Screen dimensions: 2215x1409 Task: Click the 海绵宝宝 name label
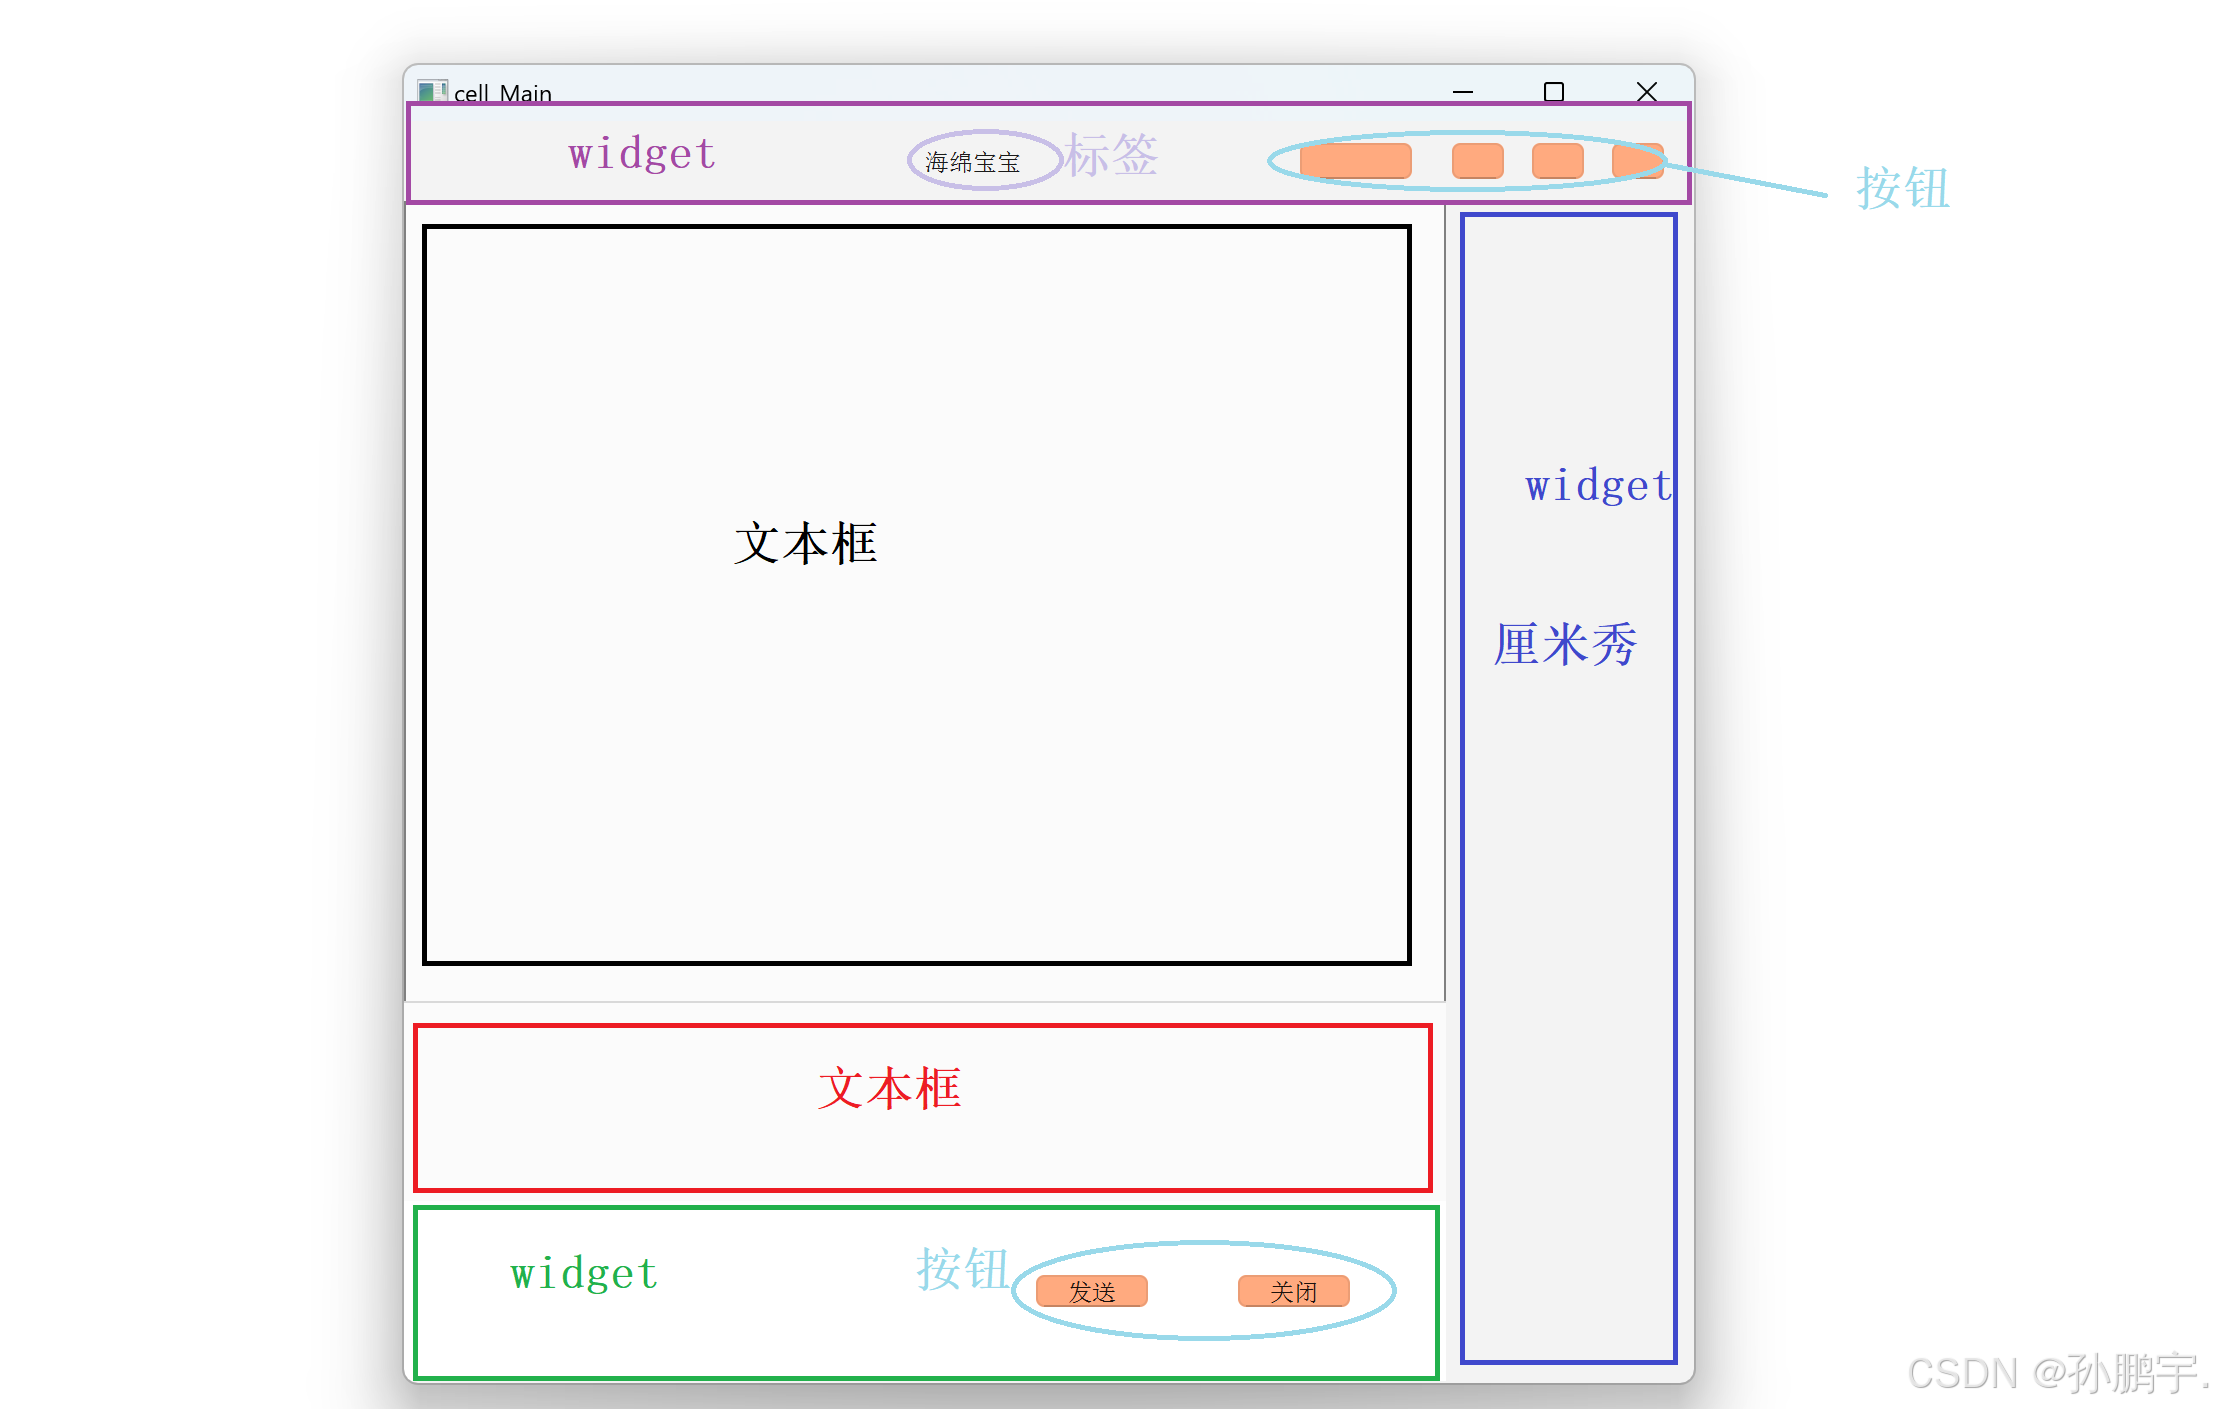point(972,162)
